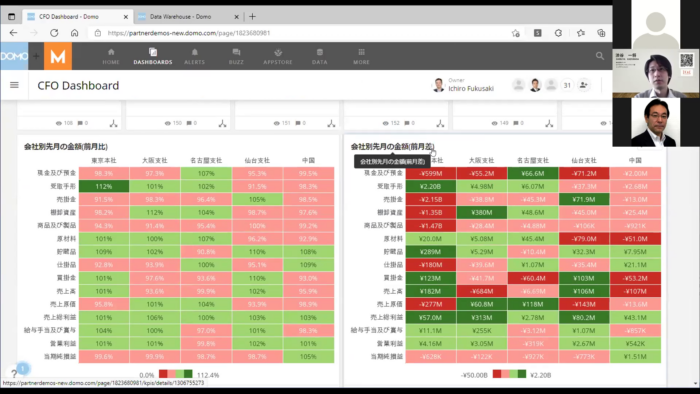Click the eye views icon showing 150
The width and height of the screenshot is (700, 394).
tap(167, 123)
